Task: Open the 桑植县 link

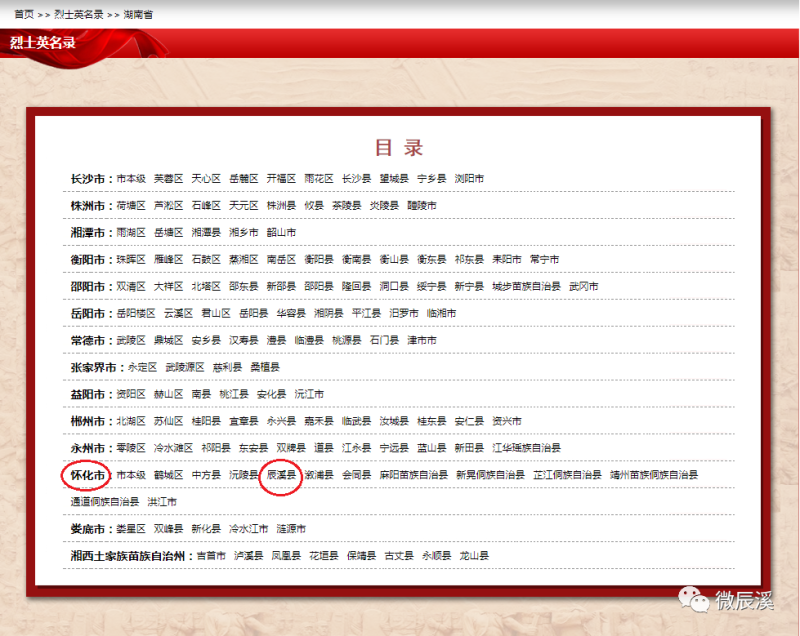Action: [x=265, y=367]
